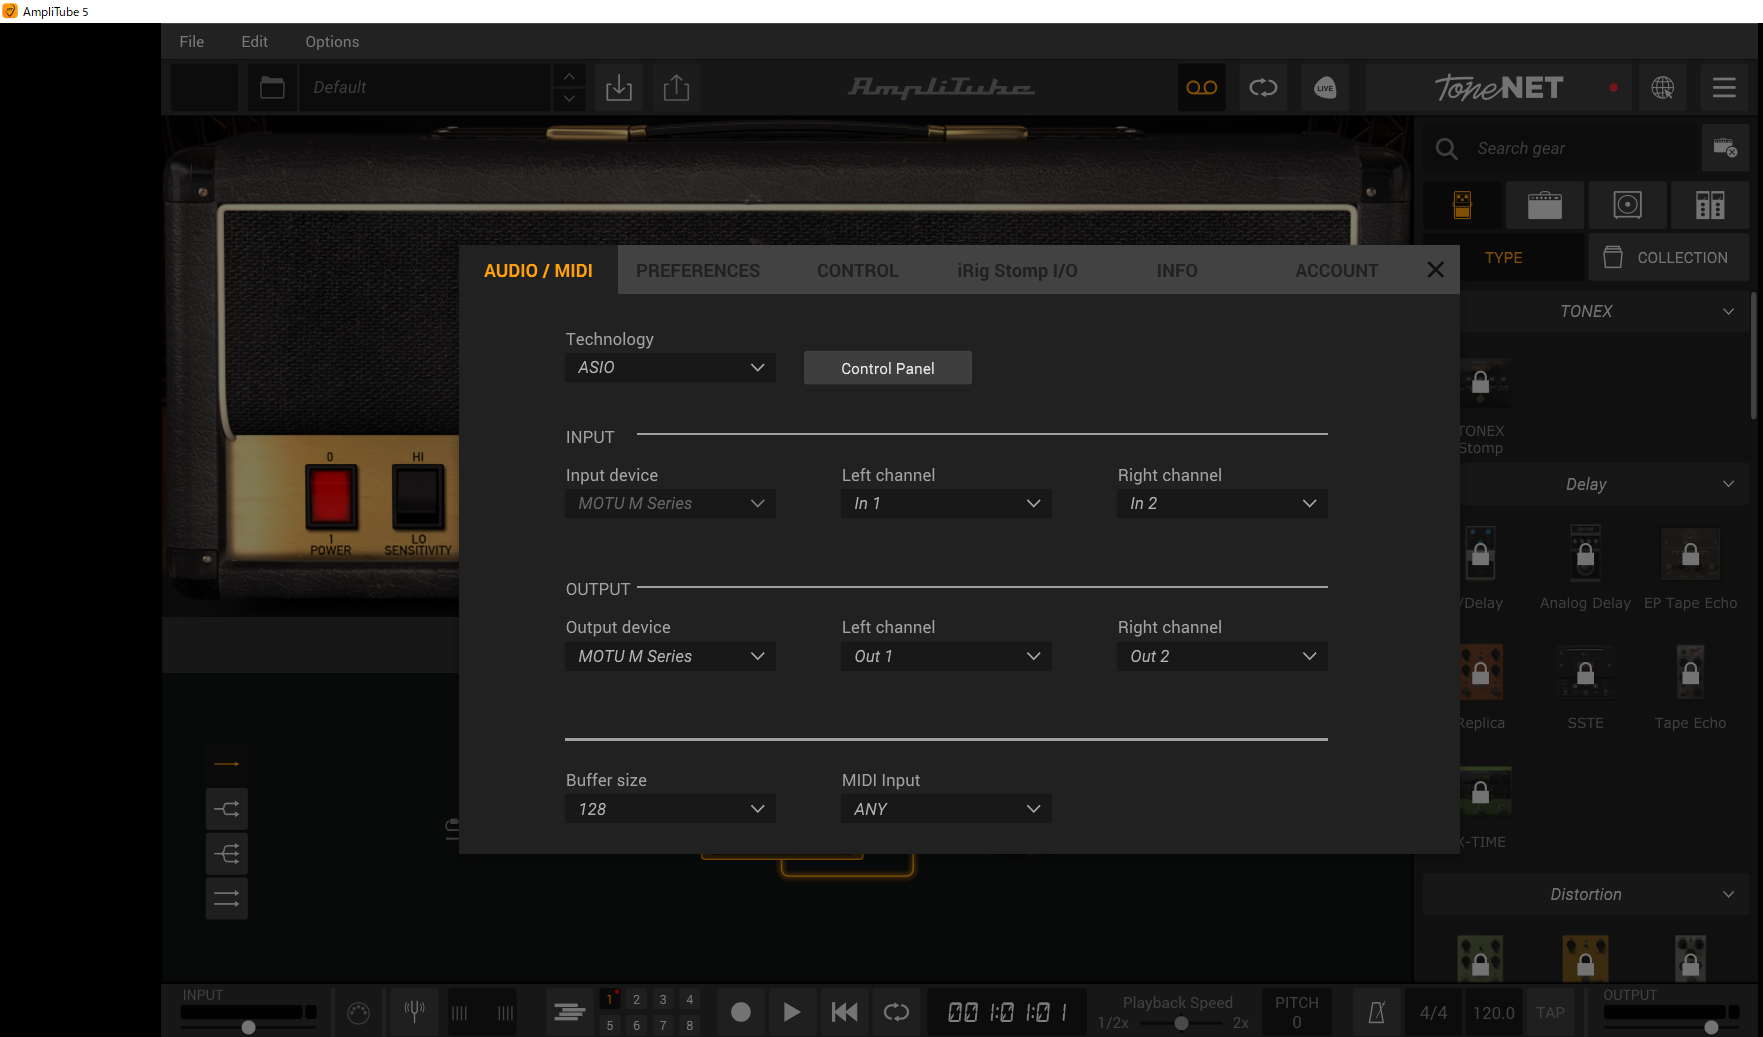Click the input dial icon in bottom bar
This screenshot has width=1763, height=1037.
tap(358, 1012)
